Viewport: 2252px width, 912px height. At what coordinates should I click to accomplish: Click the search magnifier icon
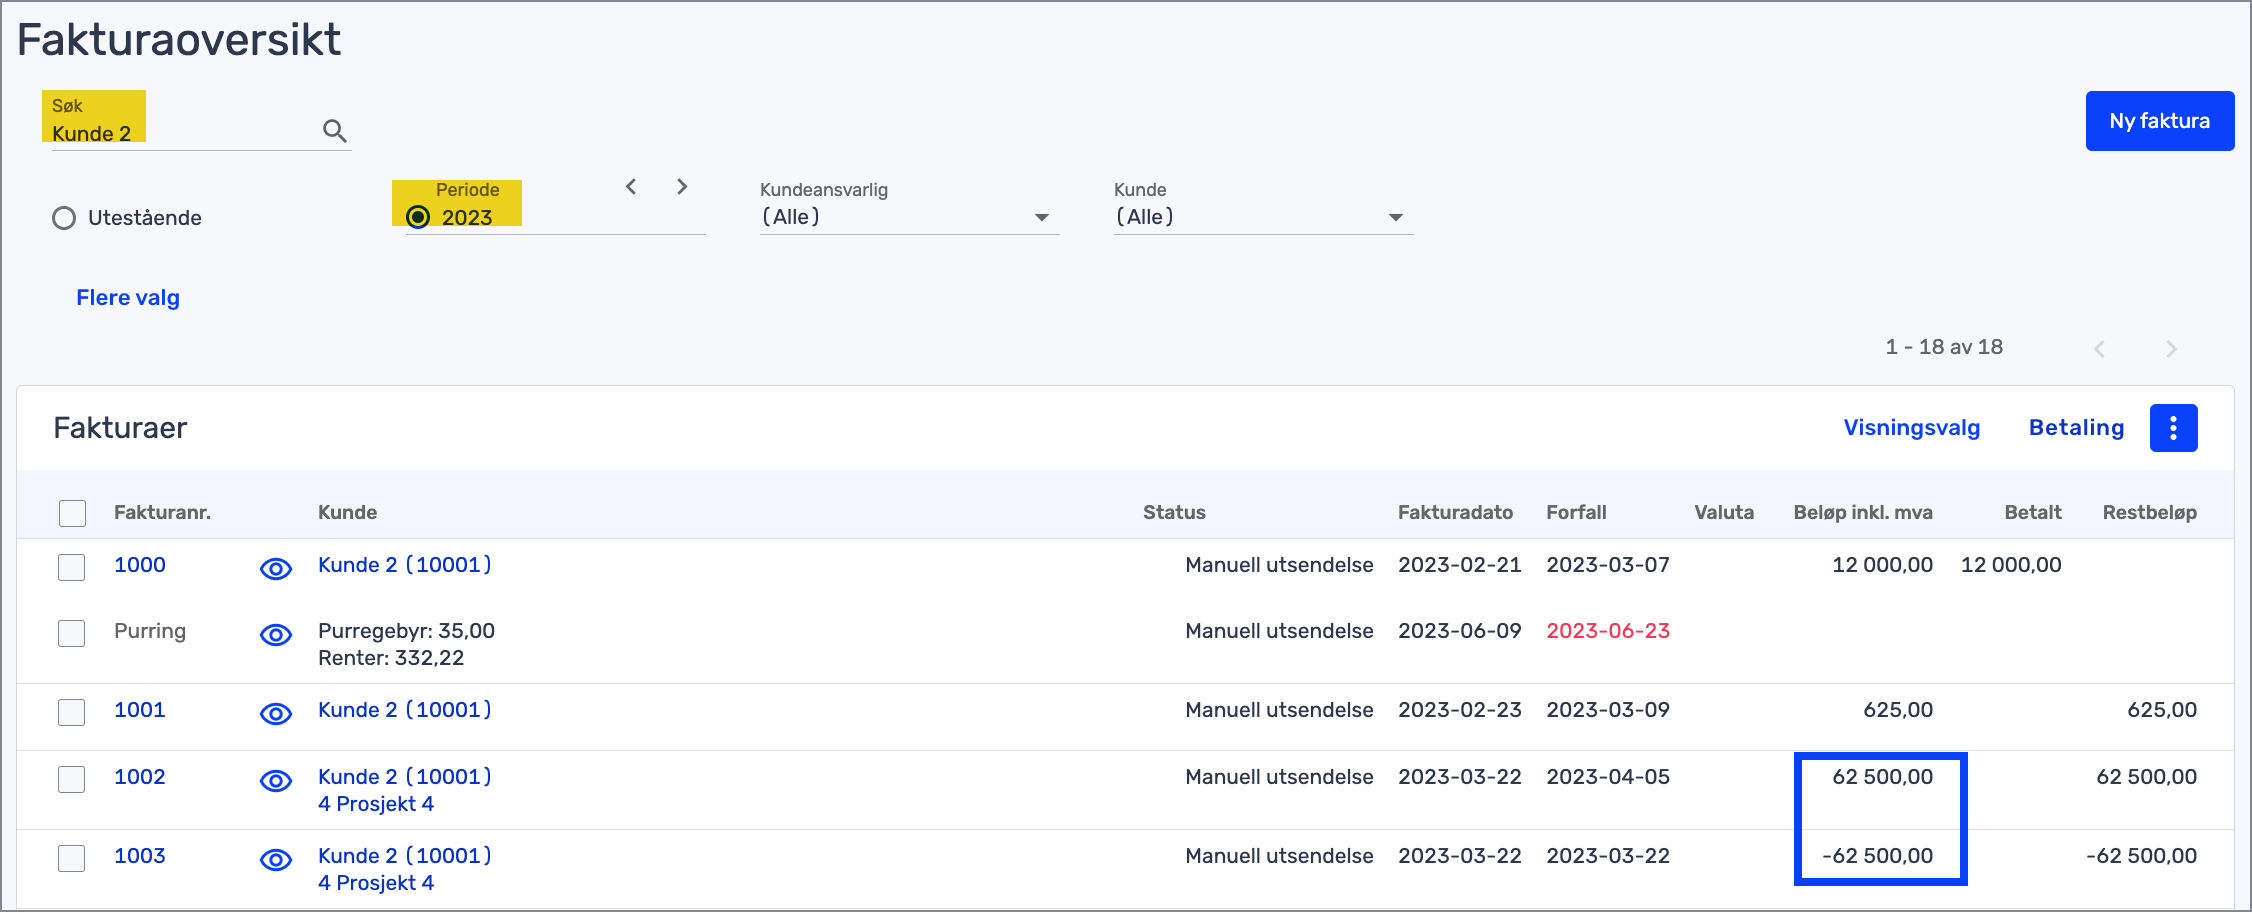tap(335, 131)
